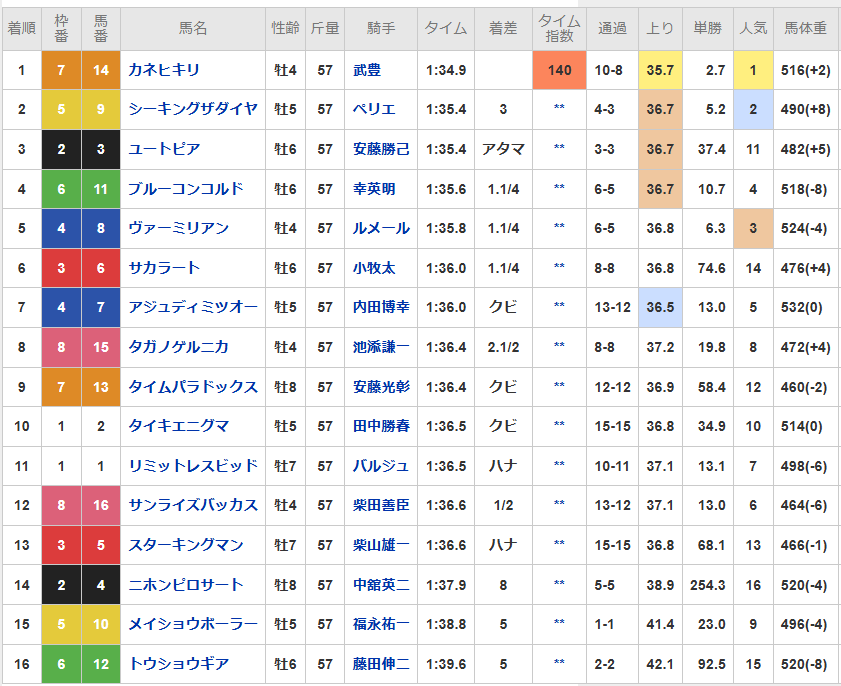
Task: Open horse アジュディミツオー
Action: (193, 307)
